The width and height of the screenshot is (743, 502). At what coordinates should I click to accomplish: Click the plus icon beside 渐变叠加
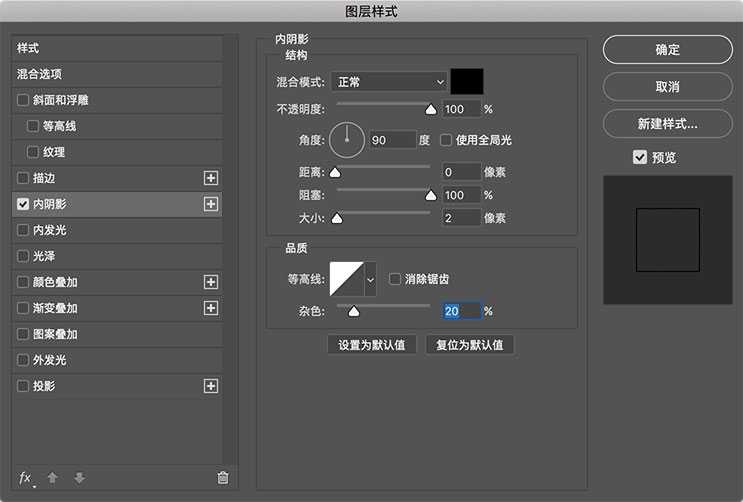point(210,308)
